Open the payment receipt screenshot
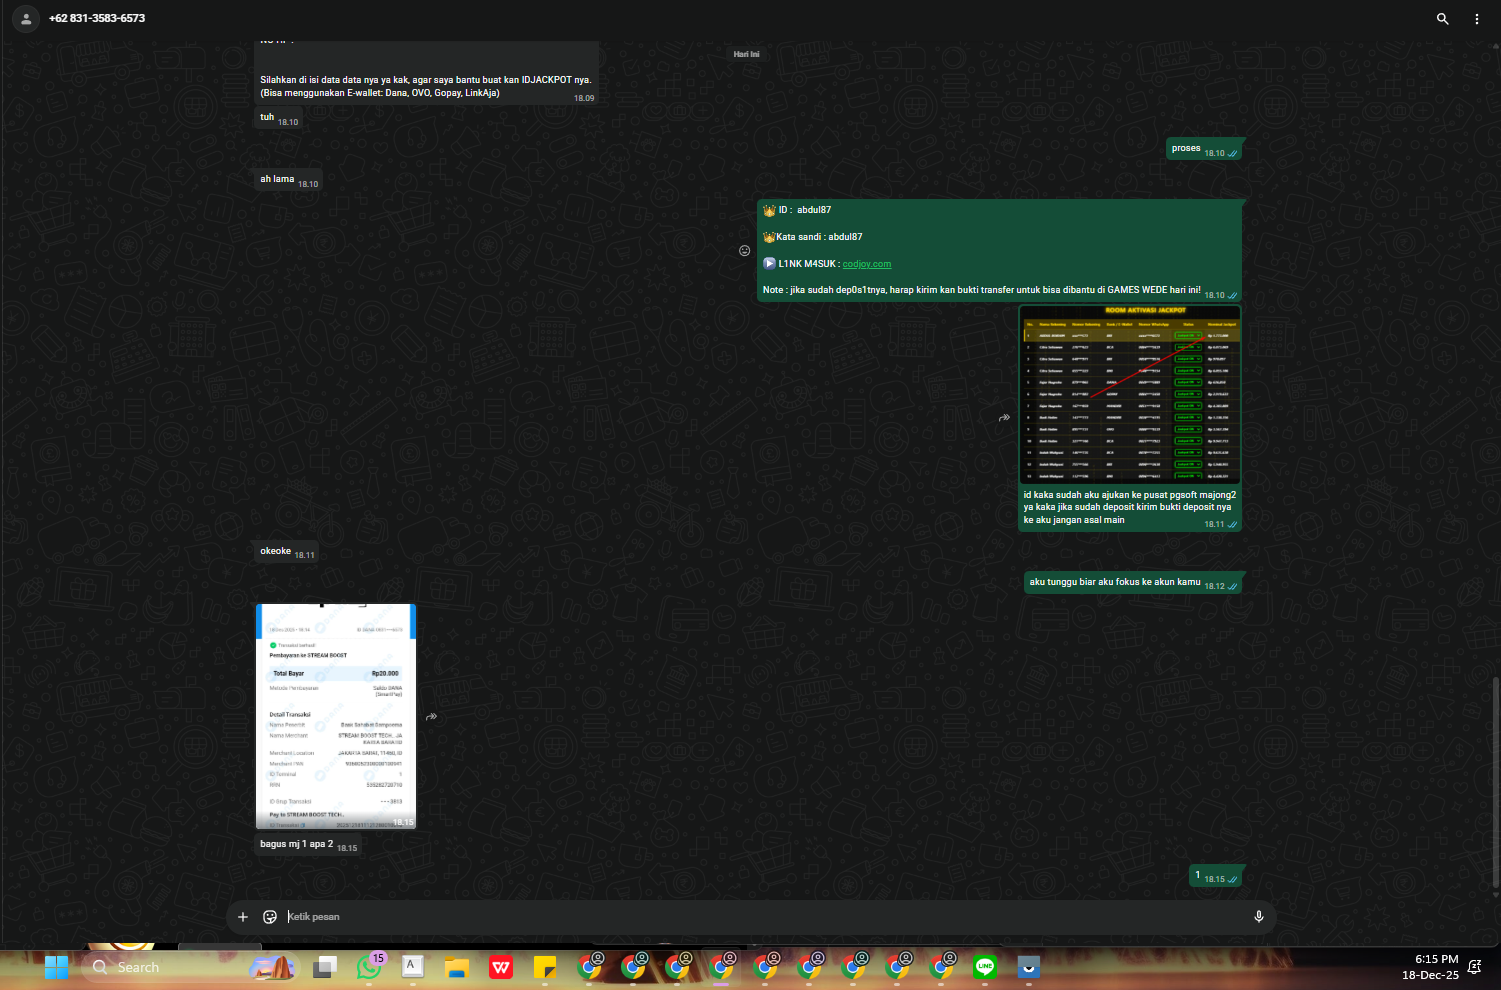This screenshot has width=1501, height=990. (x=336, y=716)
